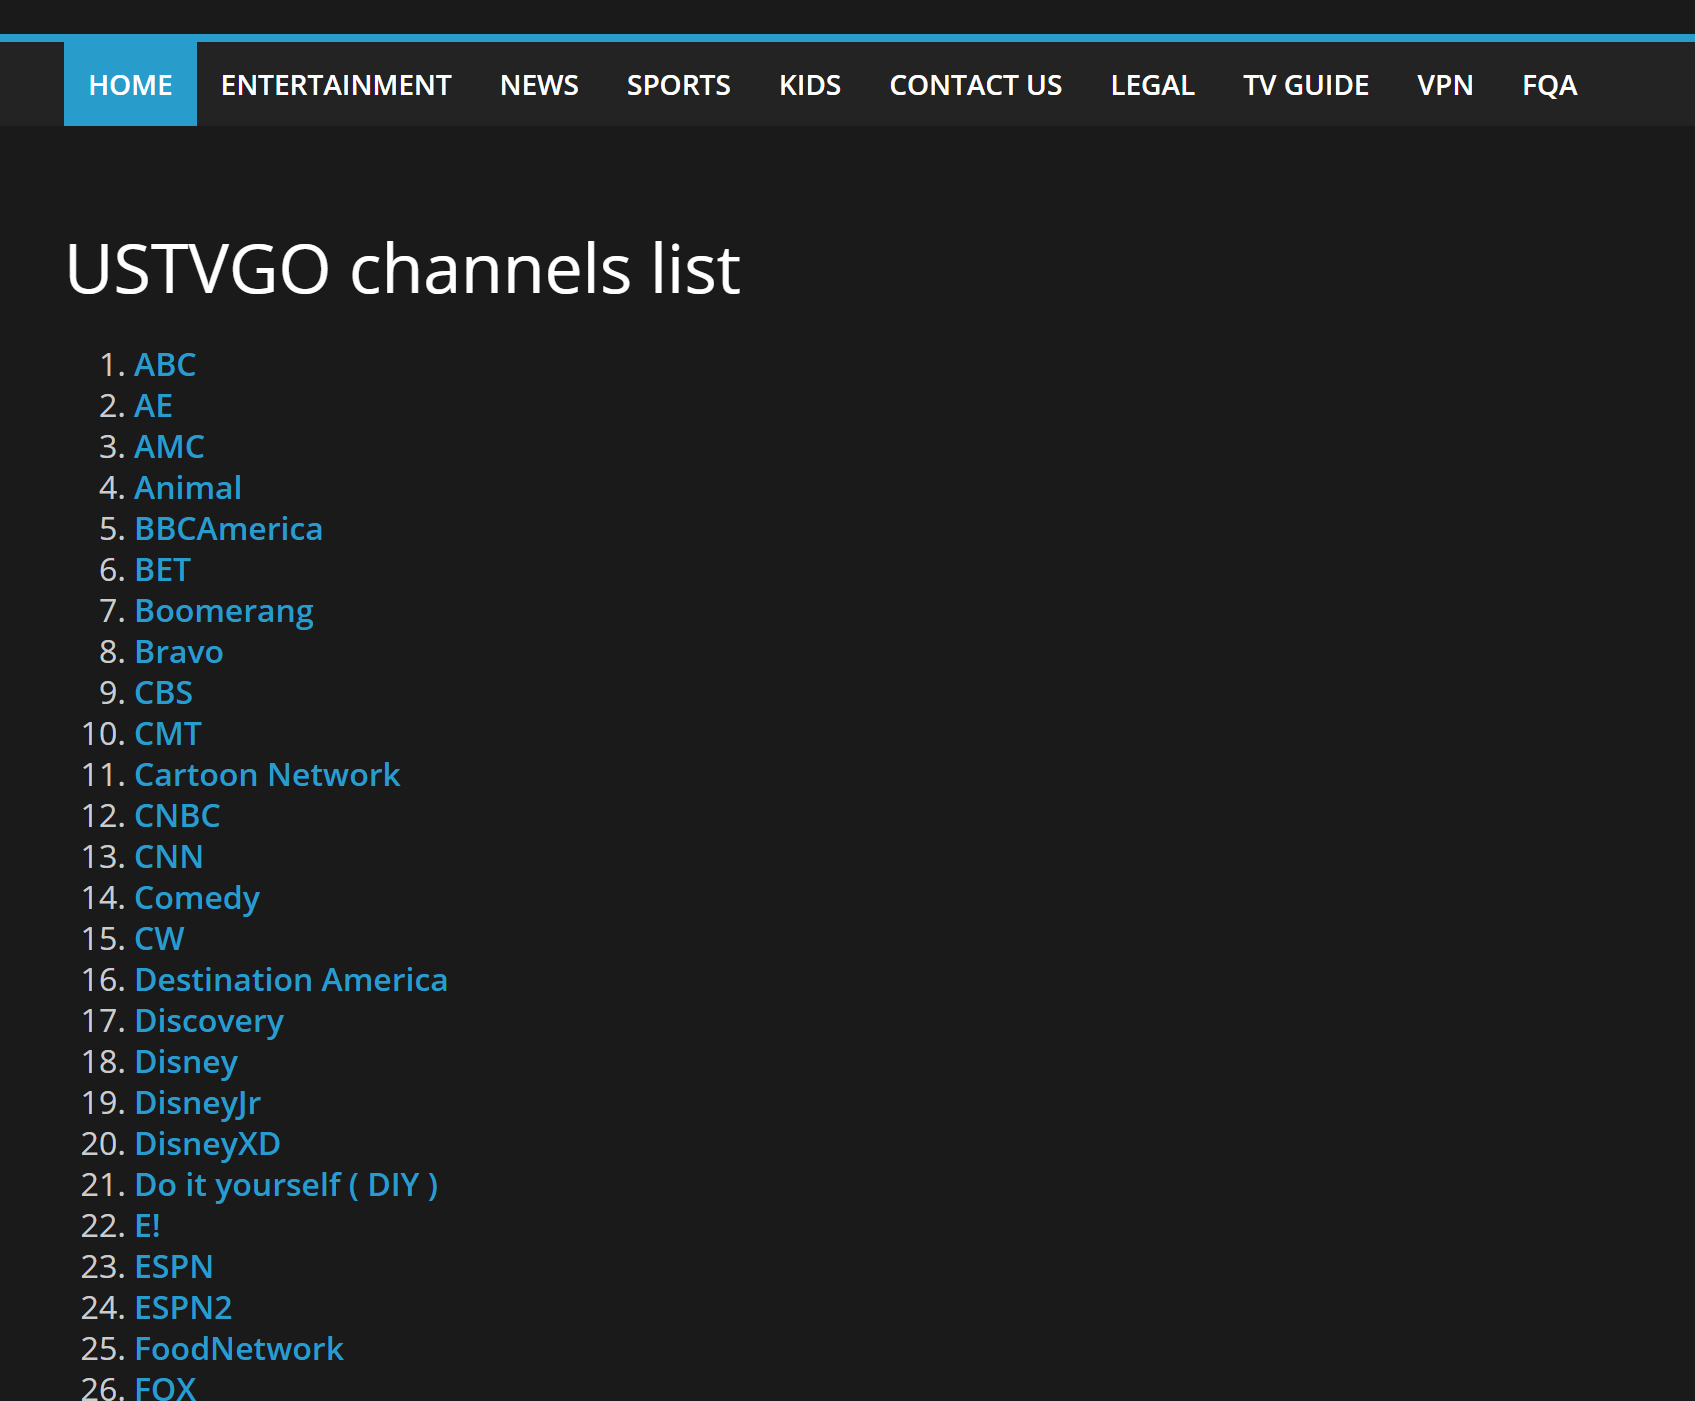Open the CNN channel page
1695x1401 pixels.
pyautogui.click(x=168, y=856)
